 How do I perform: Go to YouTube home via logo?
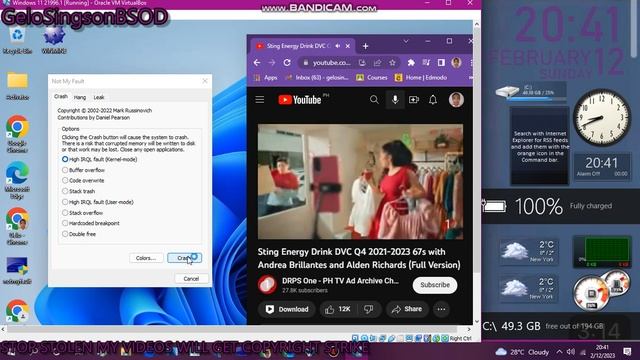300,100
